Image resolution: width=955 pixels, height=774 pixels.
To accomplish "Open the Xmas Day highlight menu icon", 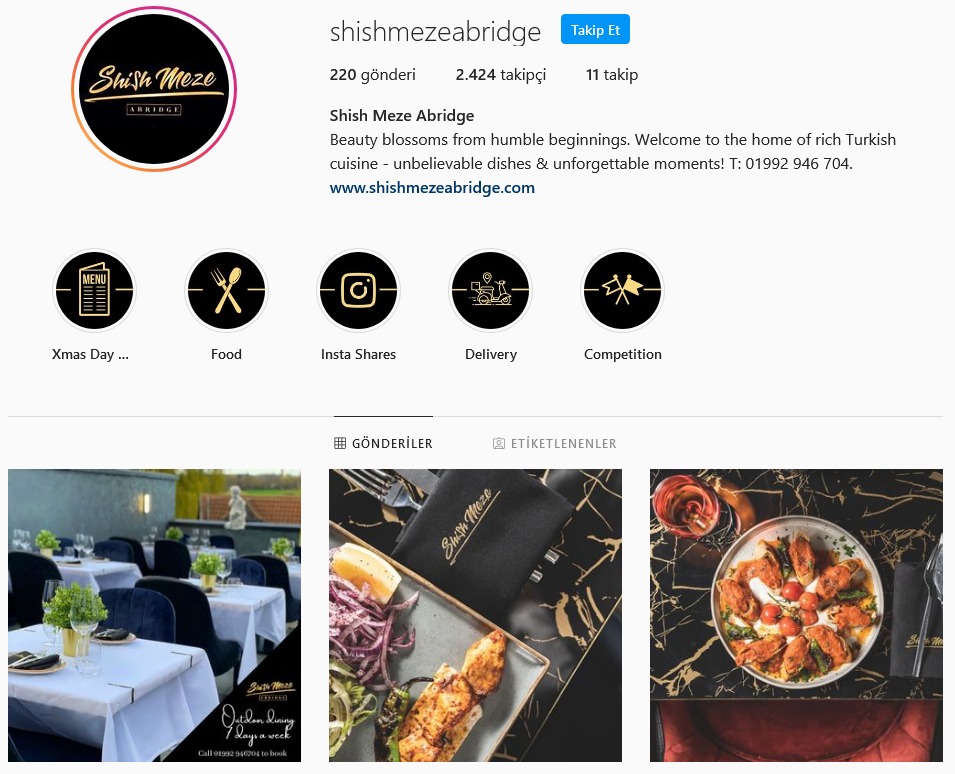I will coord(94,290).
